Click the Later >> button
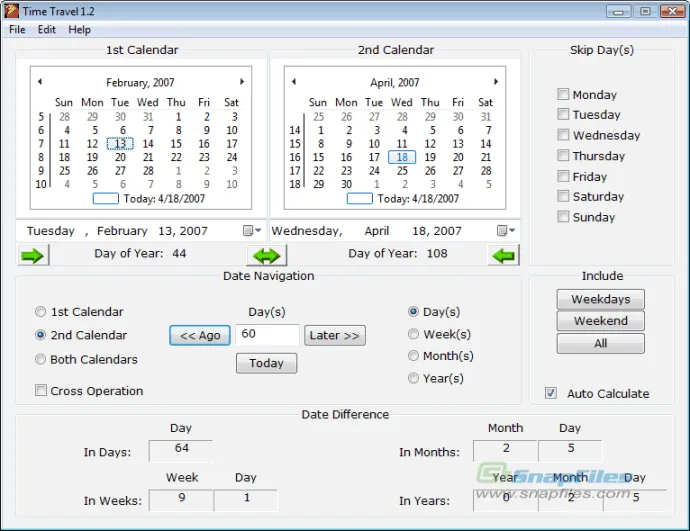 (335, 336)
